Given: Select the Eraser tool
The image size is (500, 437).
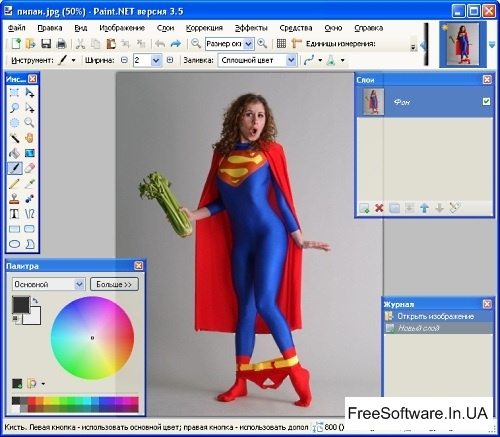Looking at the screenshot, I should click(x=30, y=168).
